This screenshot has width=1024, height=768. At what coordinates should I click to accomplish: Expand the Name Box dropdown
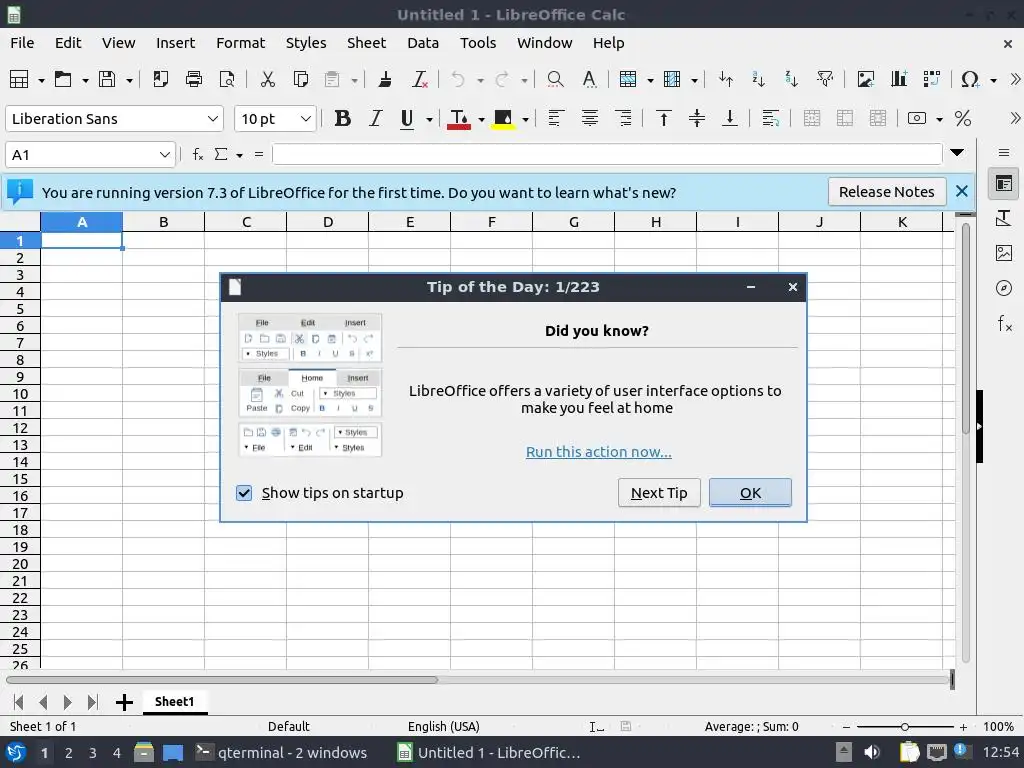pos(165,155)
